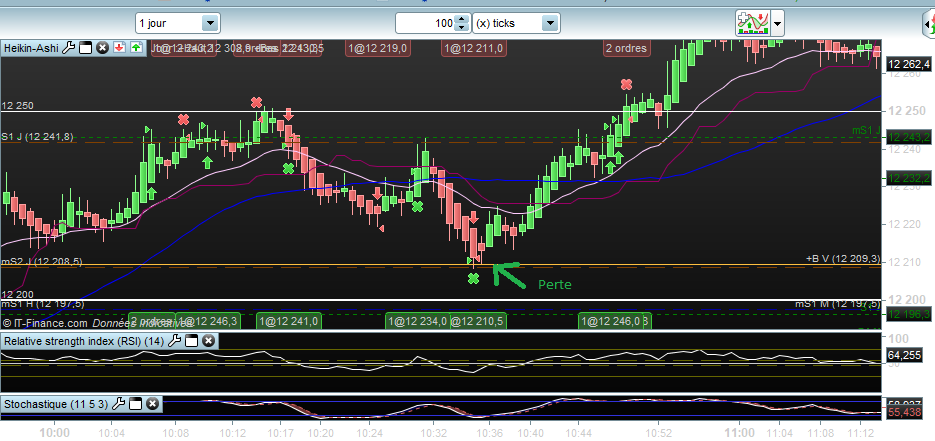Select the buy order tag @12 210,5
The image size is (935, 441).
(x=478, y=321)
